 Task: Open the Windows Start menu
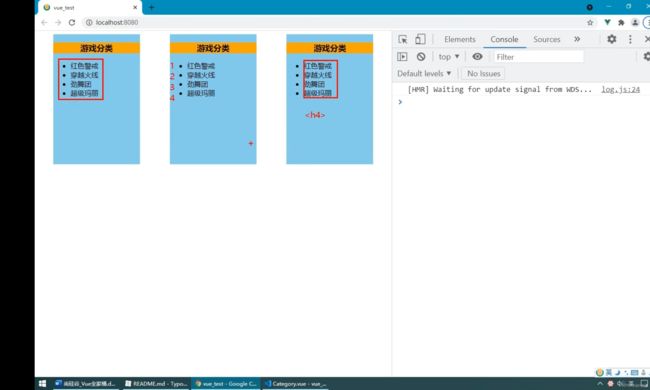click(42, 384)
